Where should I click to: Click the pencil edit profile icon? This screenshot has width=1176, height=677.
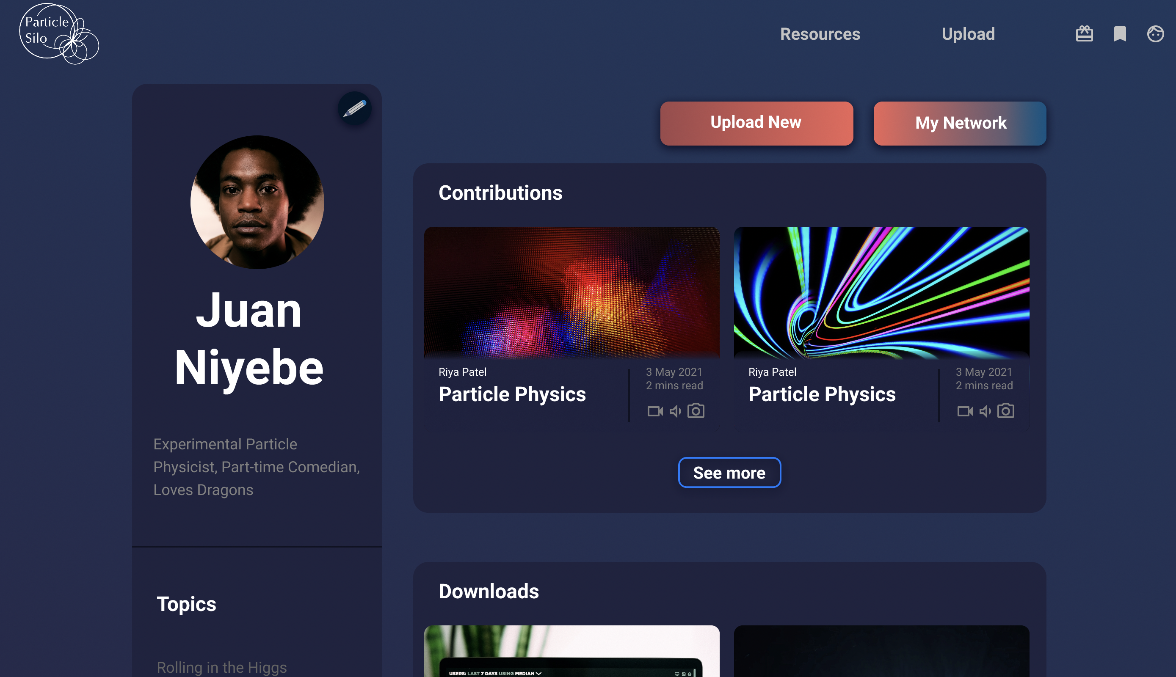pyautogui.click(x=354, y=109)
